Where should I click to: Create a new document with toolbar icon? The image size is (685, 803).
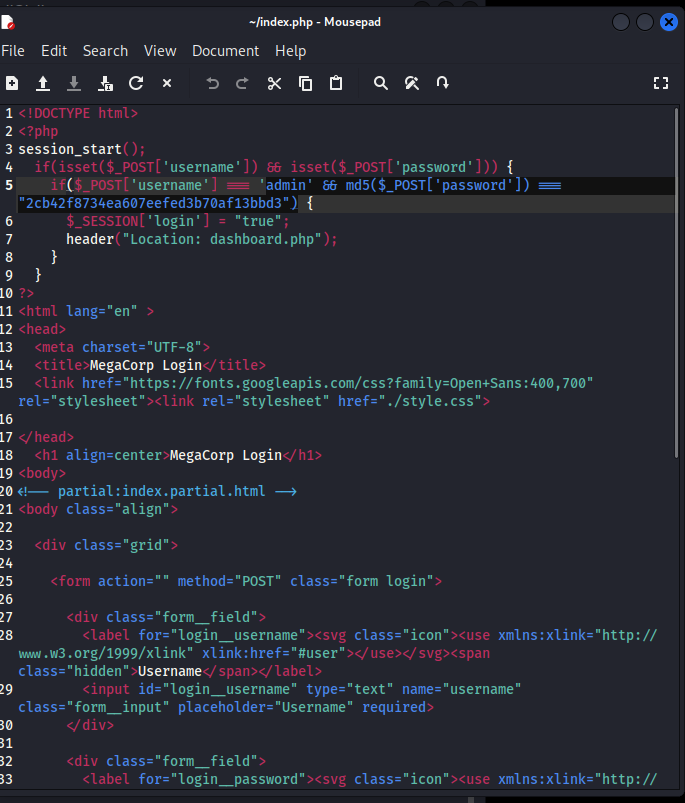(x=12, y=83)
